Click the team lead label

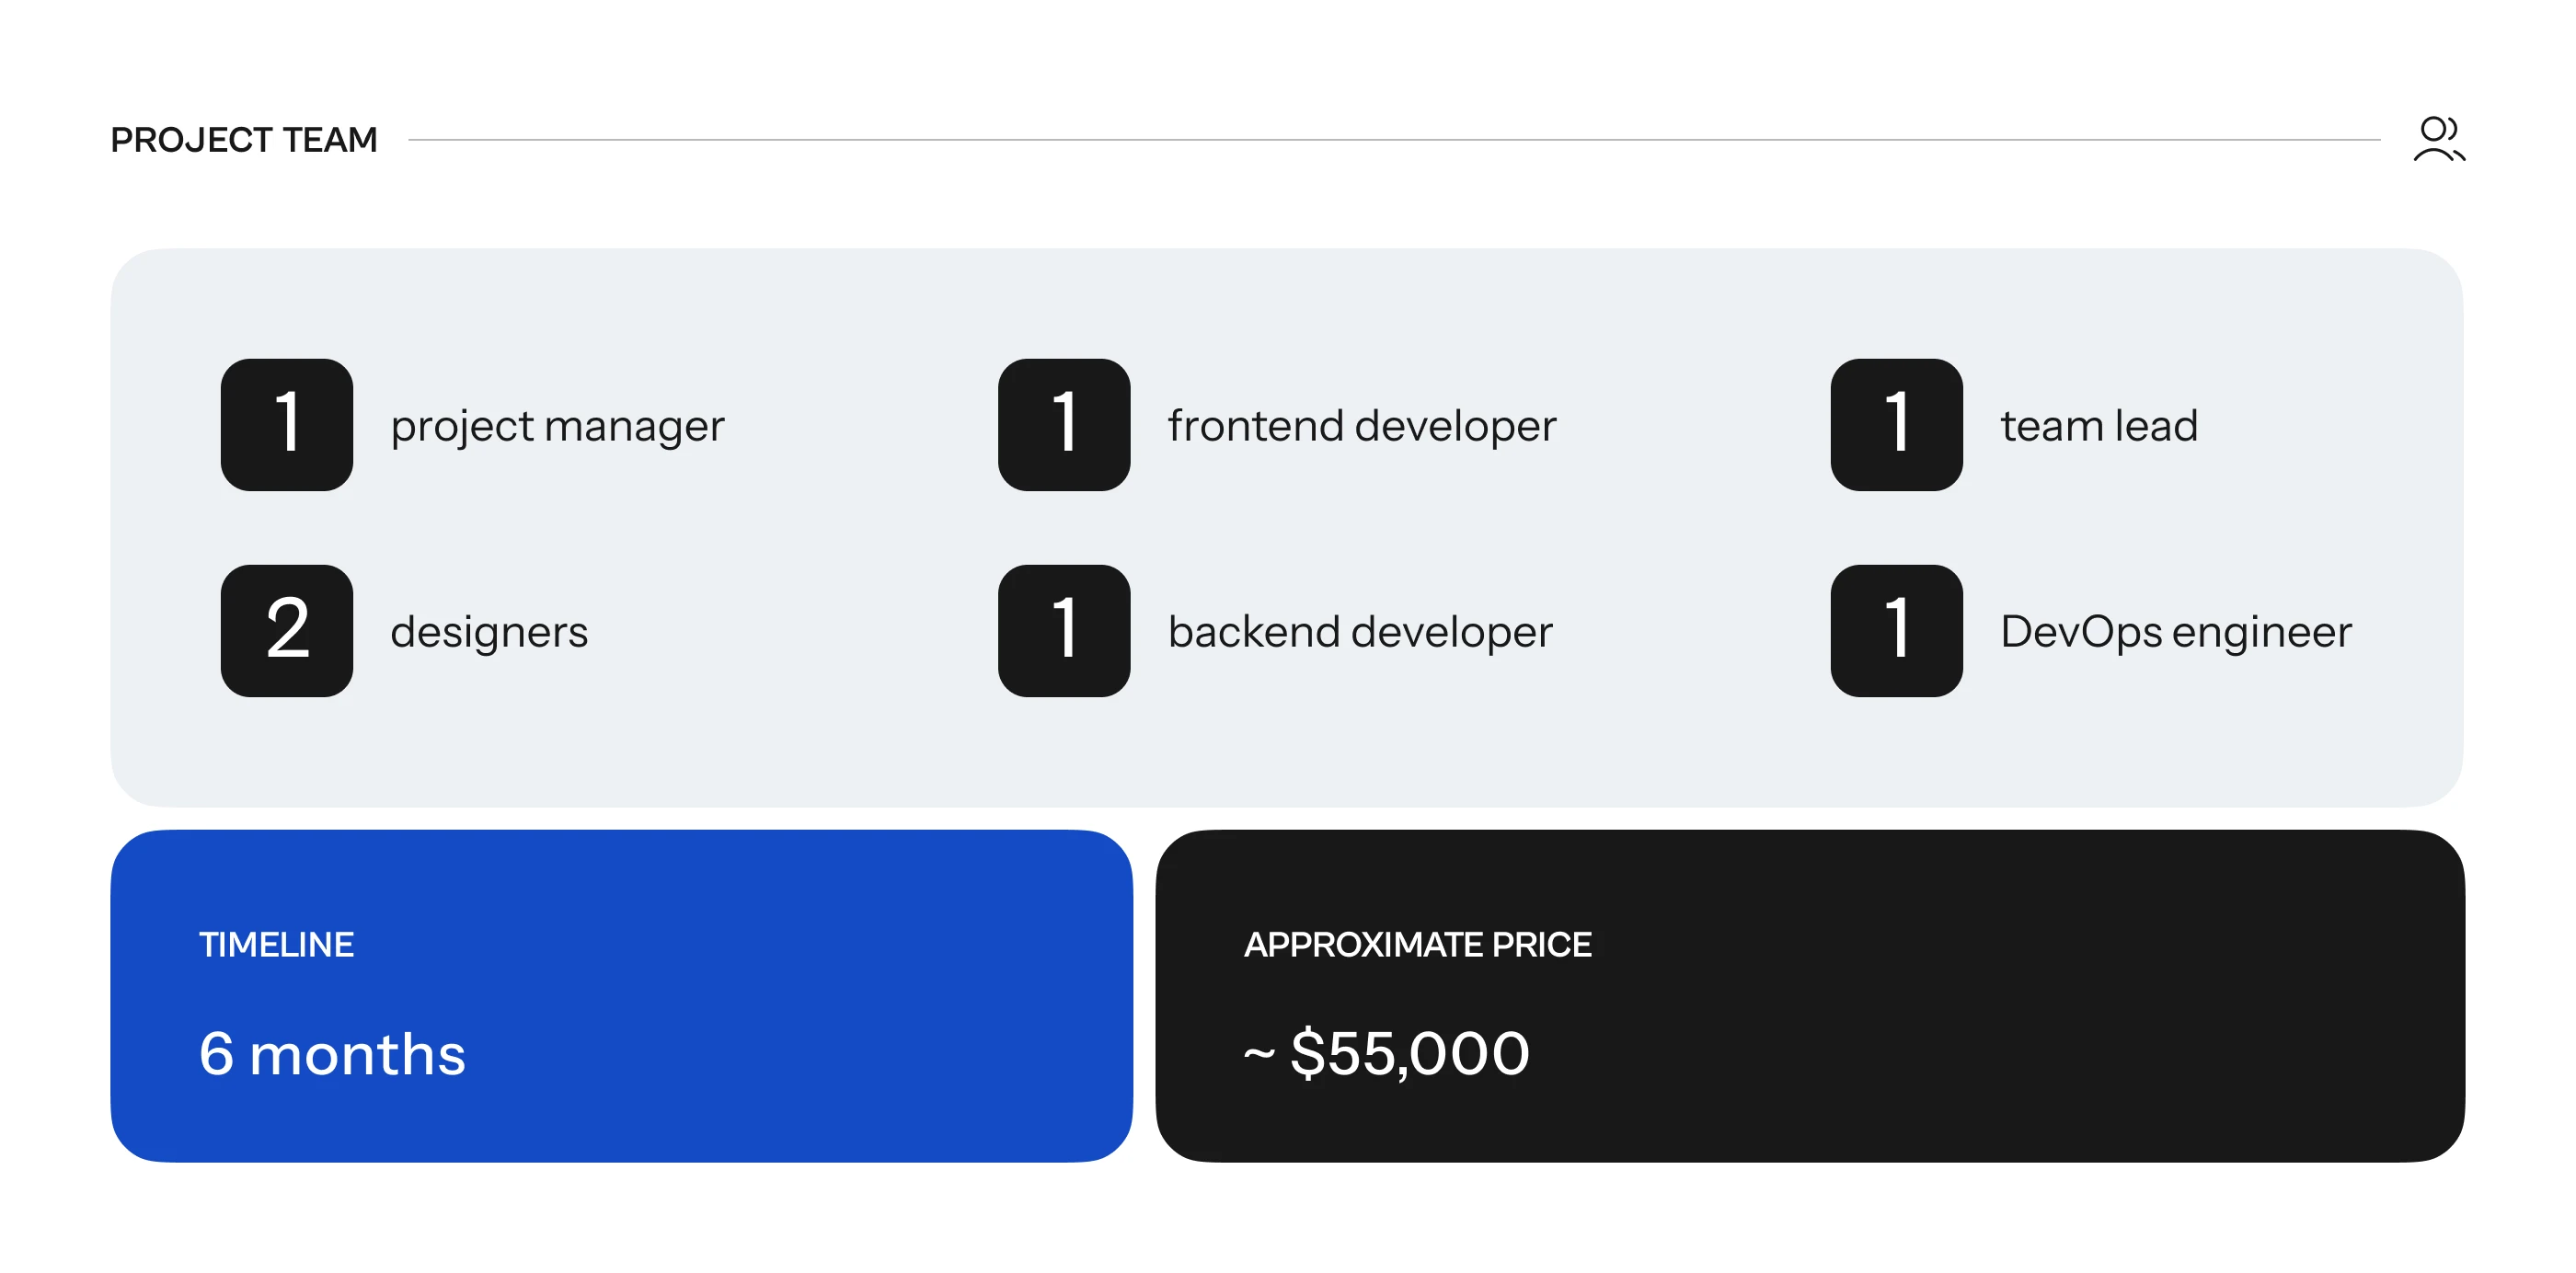[x=2098, y=426]
